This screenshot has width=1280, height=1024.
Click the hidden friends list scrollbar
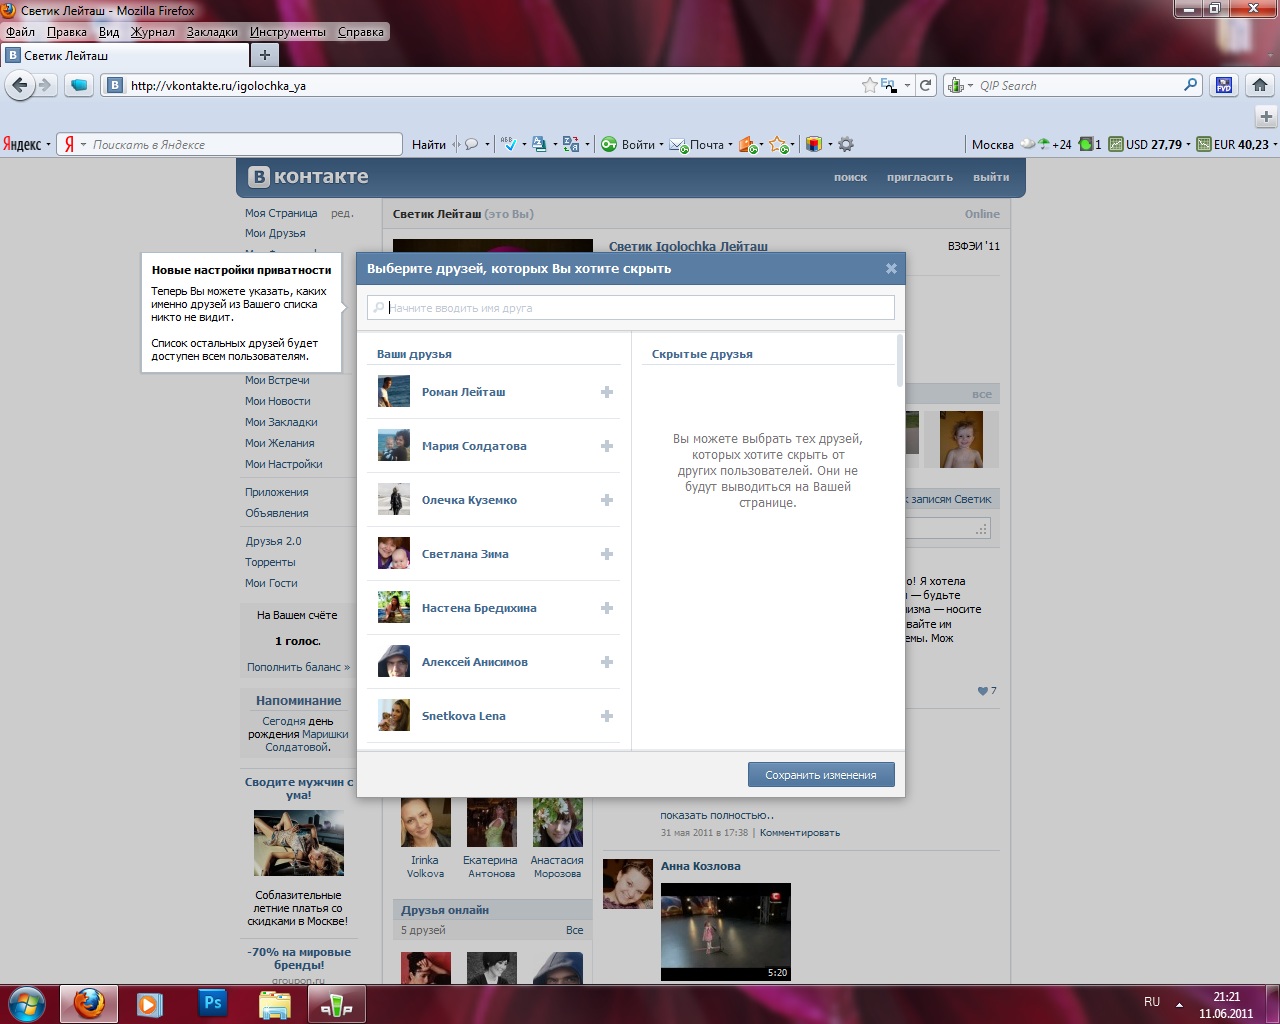pos(900,360)
